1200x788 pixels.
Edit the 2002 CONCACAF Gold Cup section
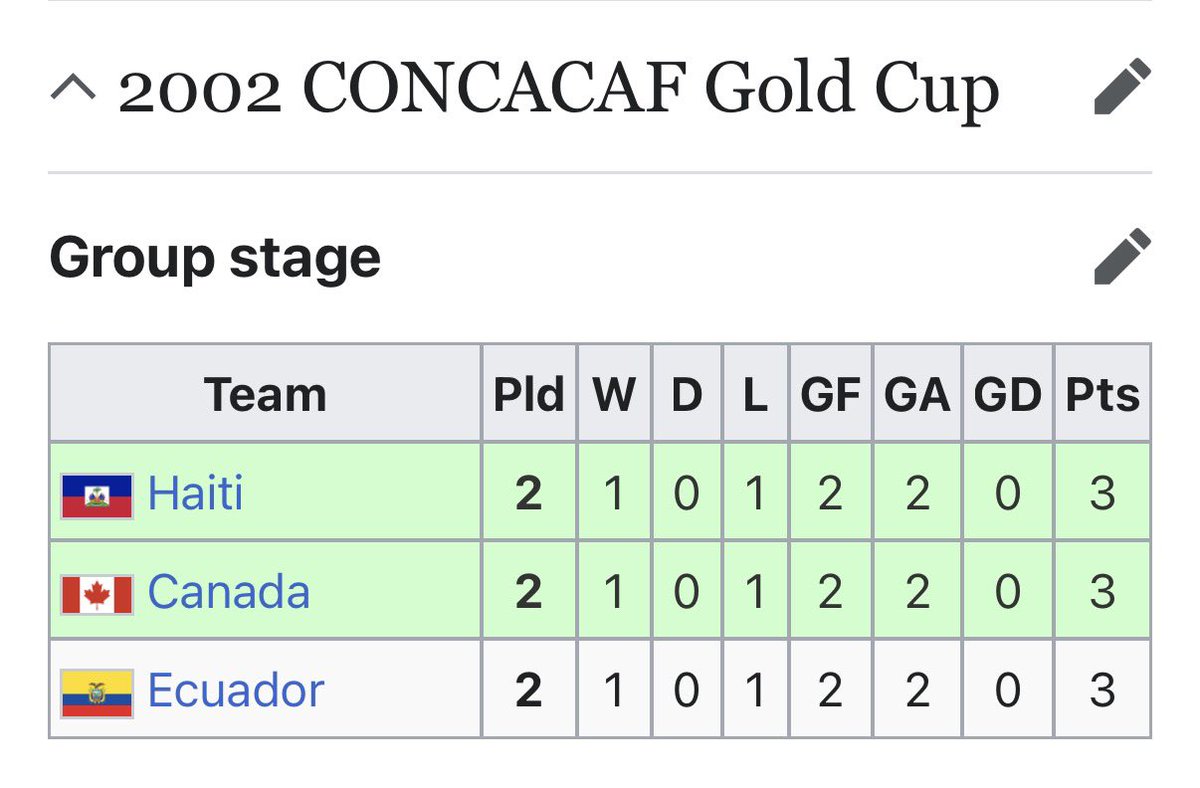[1123, 87]
